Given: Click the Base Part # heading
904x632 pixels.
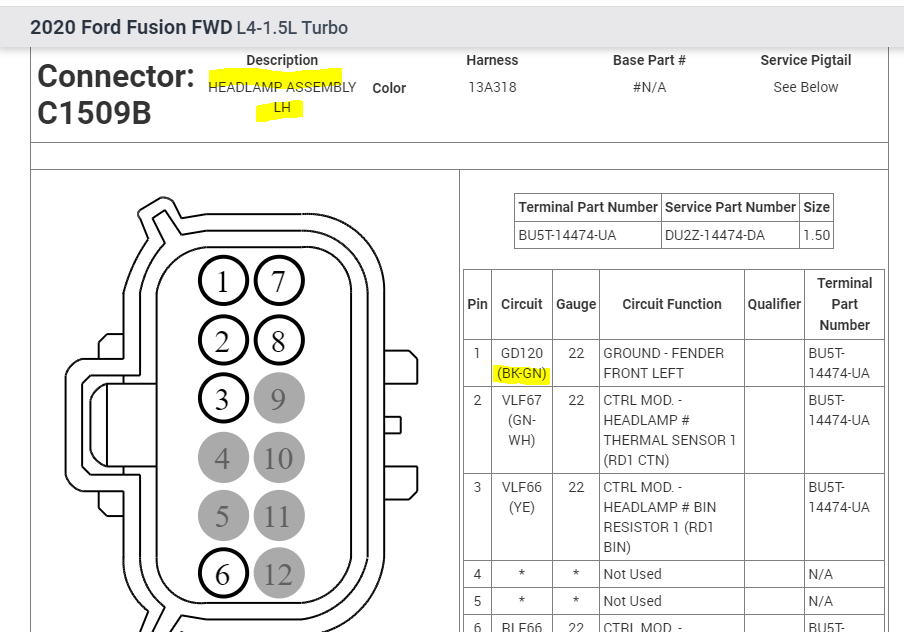Looking at the screenshot, I should pyautogui.click(x=649, y=60).
